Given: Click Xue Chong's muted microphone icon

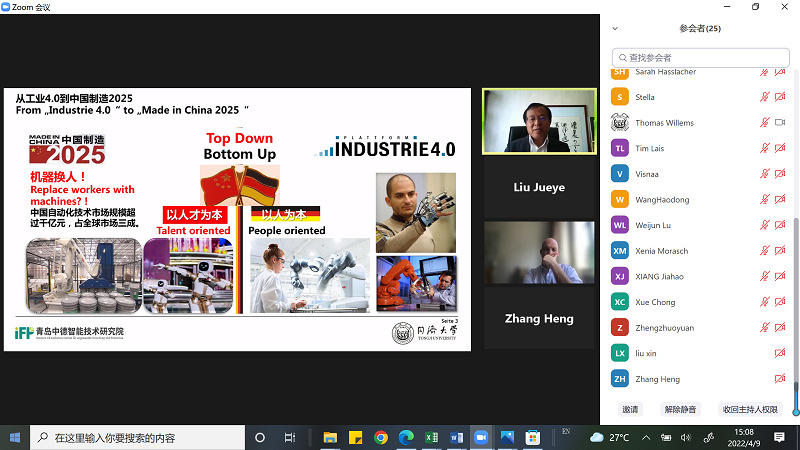Looking at the screenshot, I should tap(764, 302).
